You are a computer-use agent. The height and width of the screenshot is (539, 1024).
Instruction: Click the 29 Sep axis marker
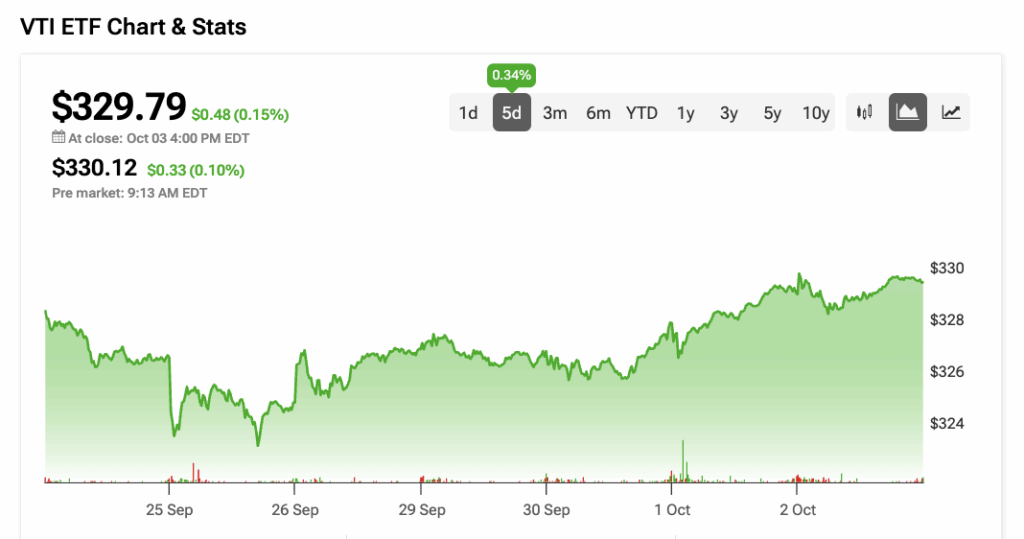pyautogui.click(x=421, y=510)
